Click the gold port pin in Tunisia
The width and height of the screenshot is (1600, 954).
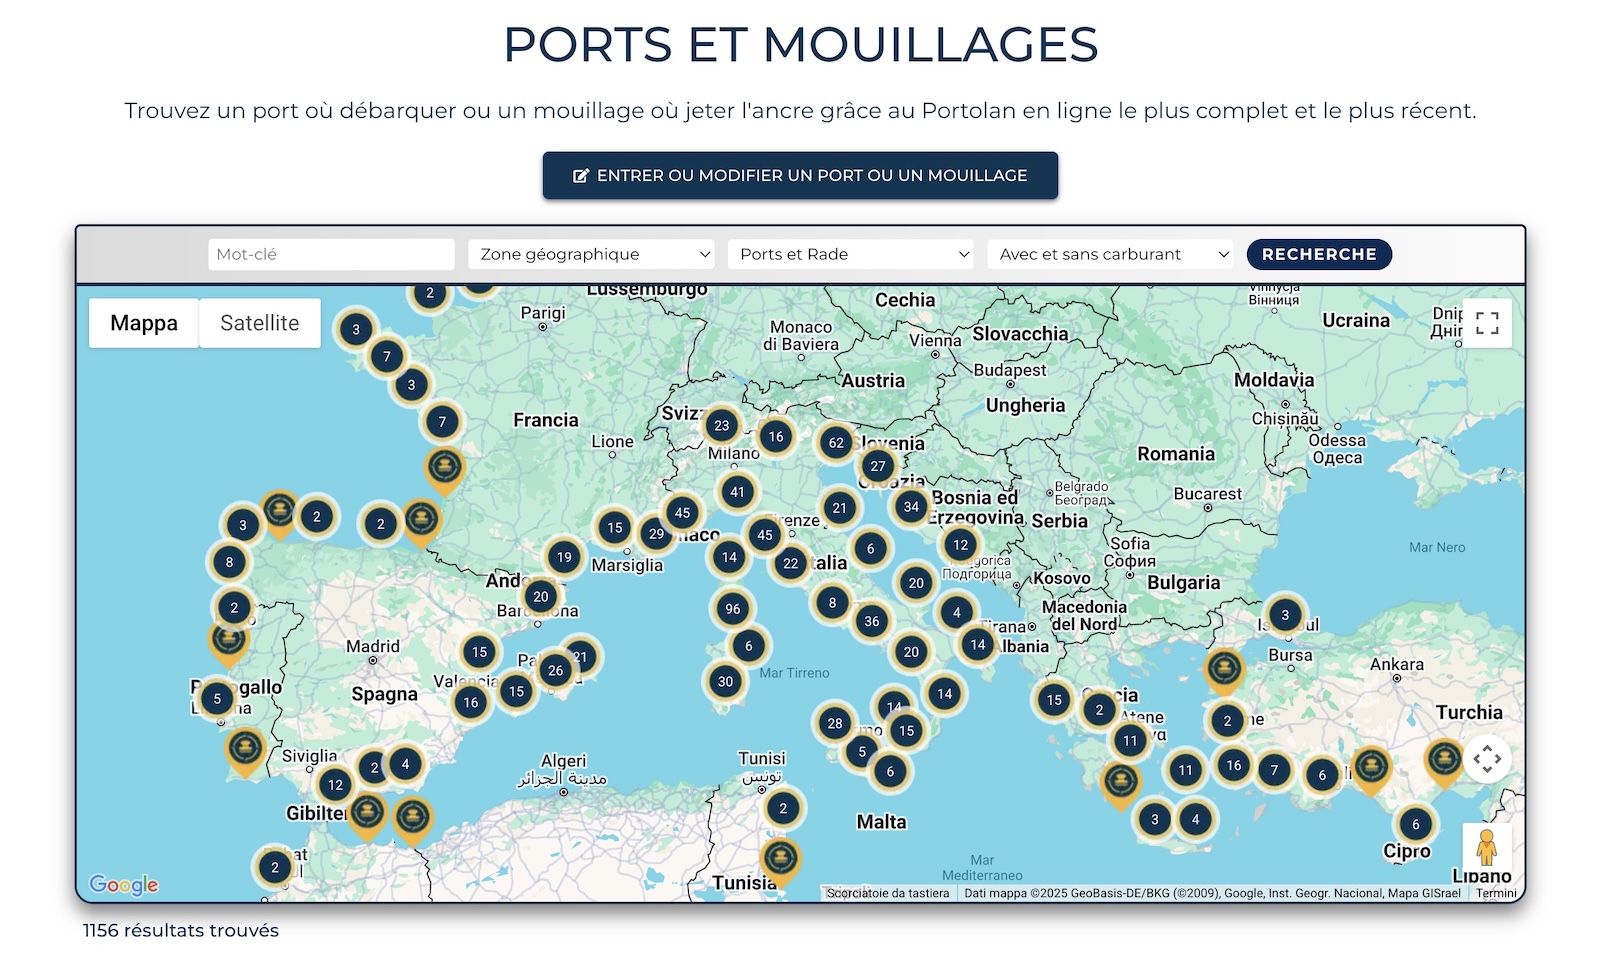[x=780, y=859]
